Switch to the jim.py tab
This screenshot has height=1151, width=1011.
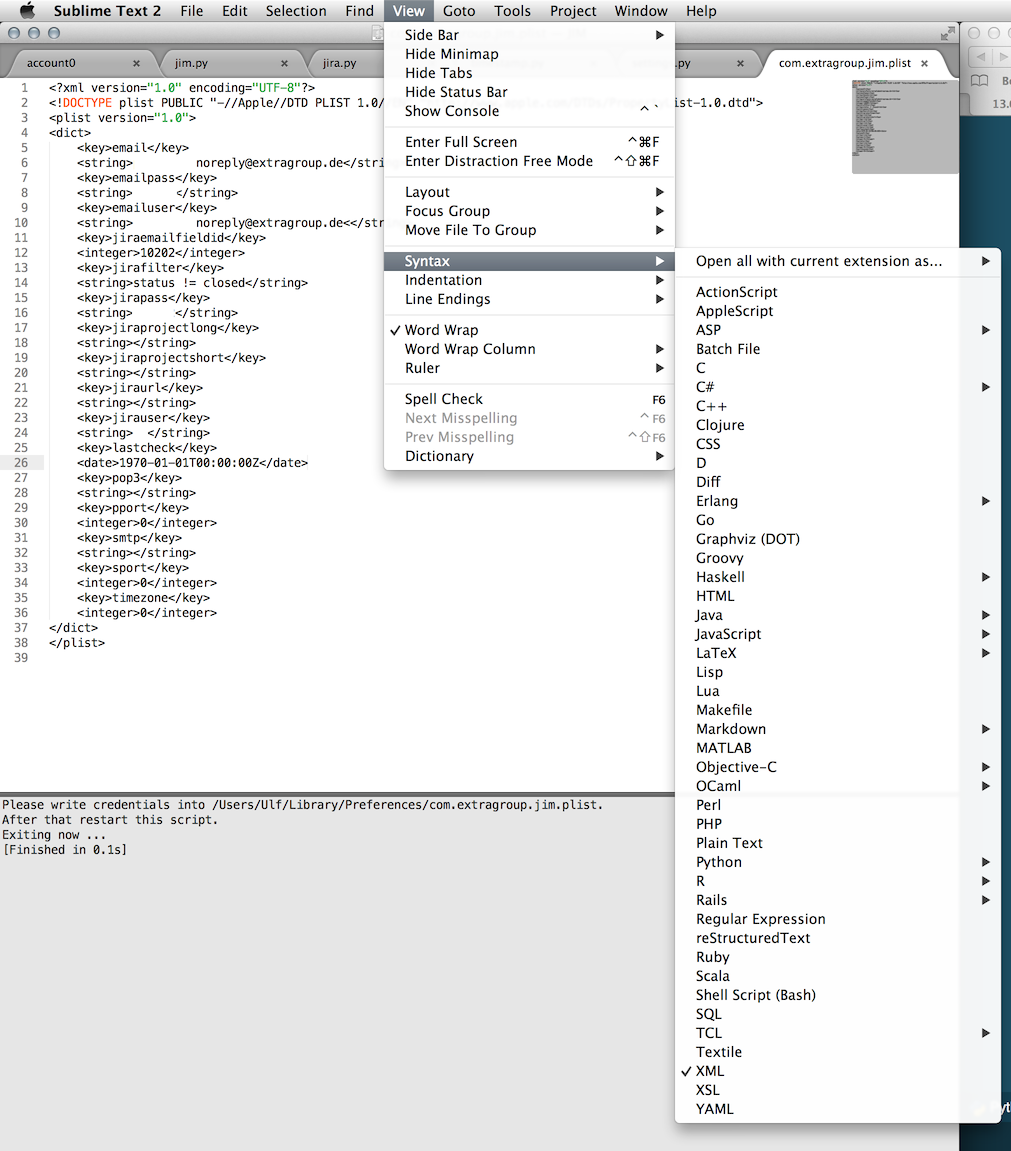[x=191, y=63]
